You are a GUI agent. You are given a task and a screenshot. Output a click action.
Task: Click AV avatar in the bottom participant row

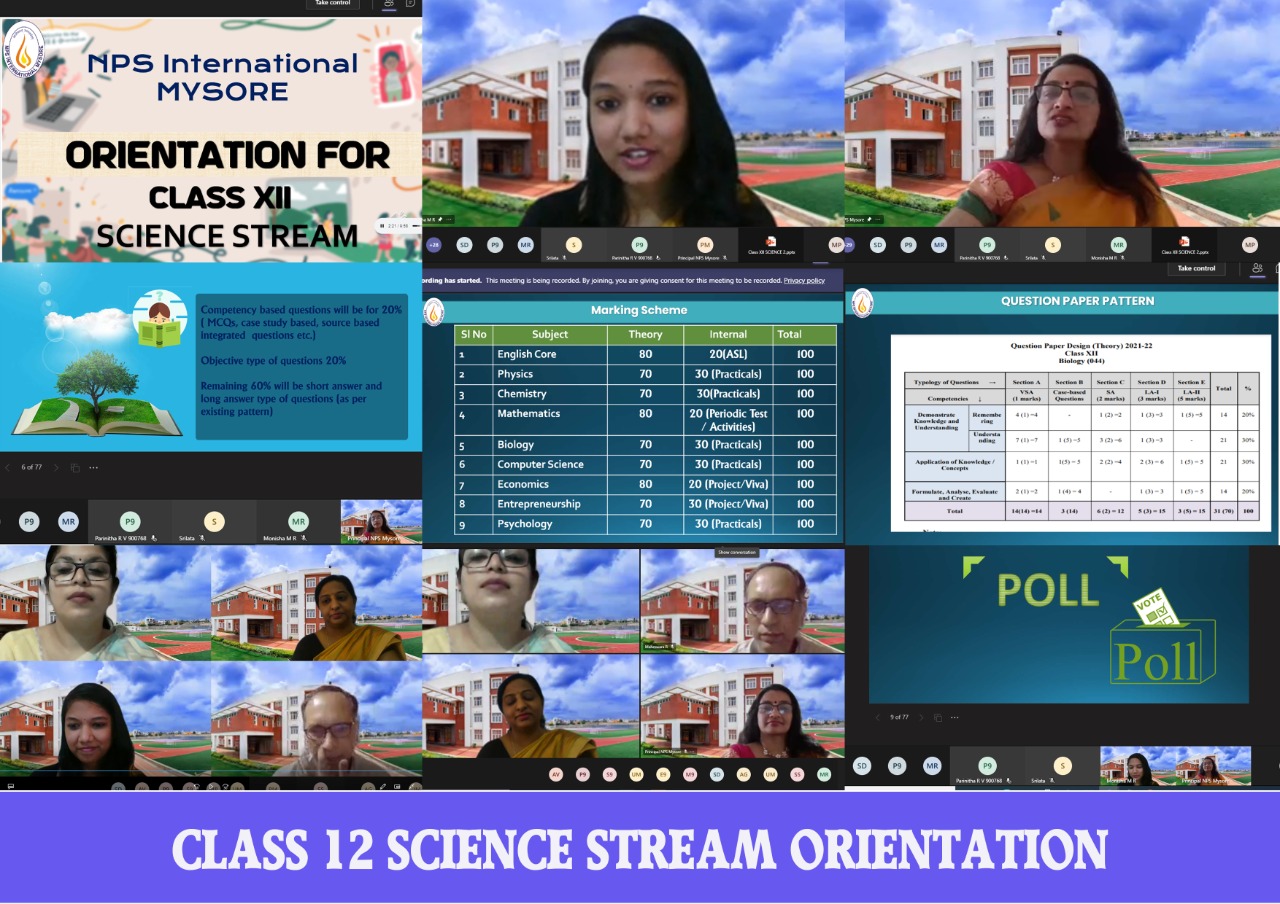tap(556, 774)
